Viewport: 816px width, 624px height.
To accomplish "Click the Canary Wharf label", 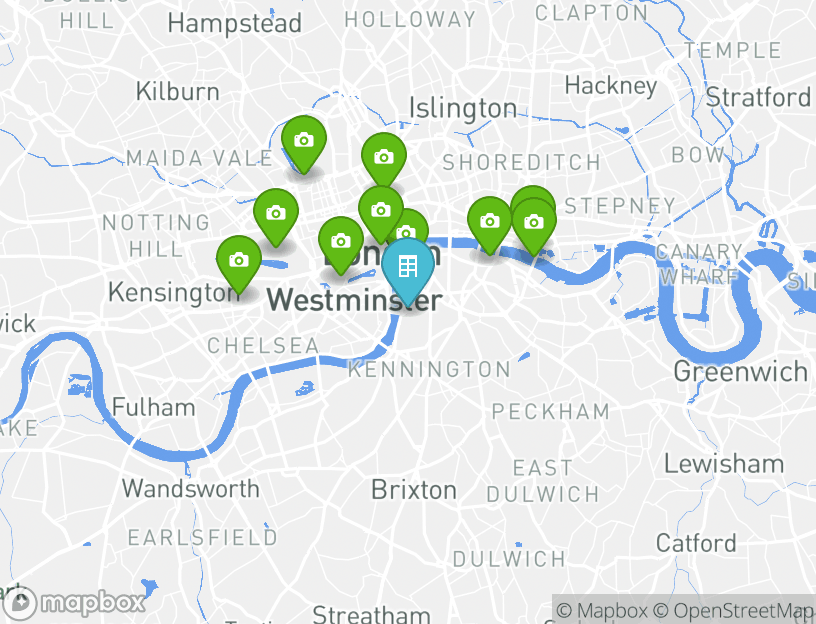I will coord(699,264).
